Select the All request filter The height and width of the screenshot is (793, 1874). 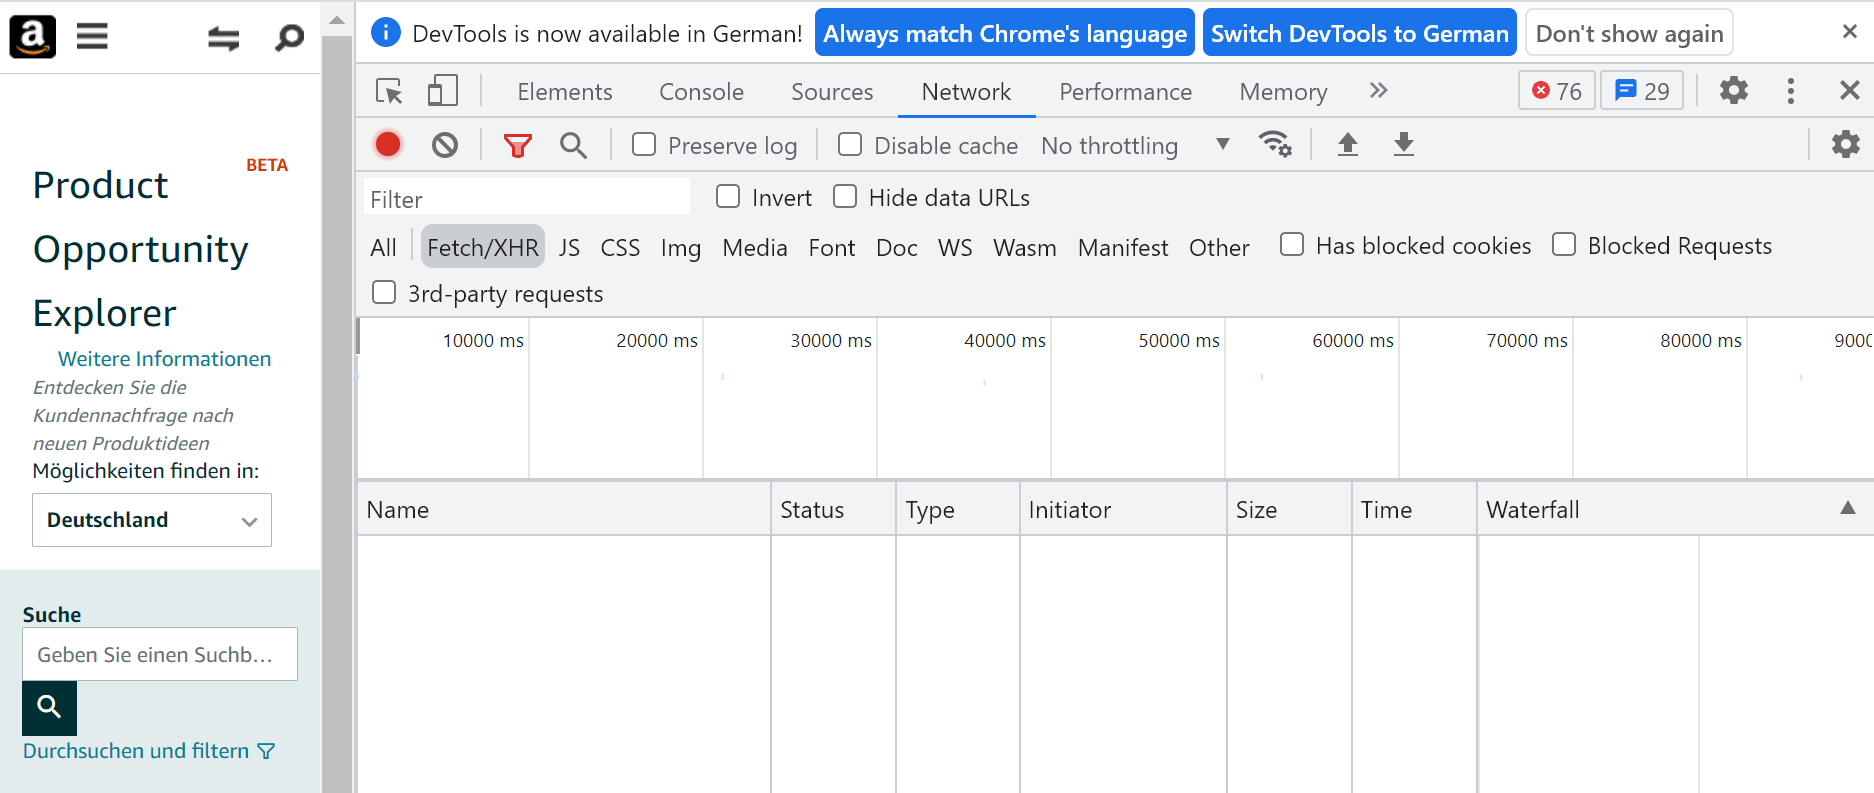point(383,247)
